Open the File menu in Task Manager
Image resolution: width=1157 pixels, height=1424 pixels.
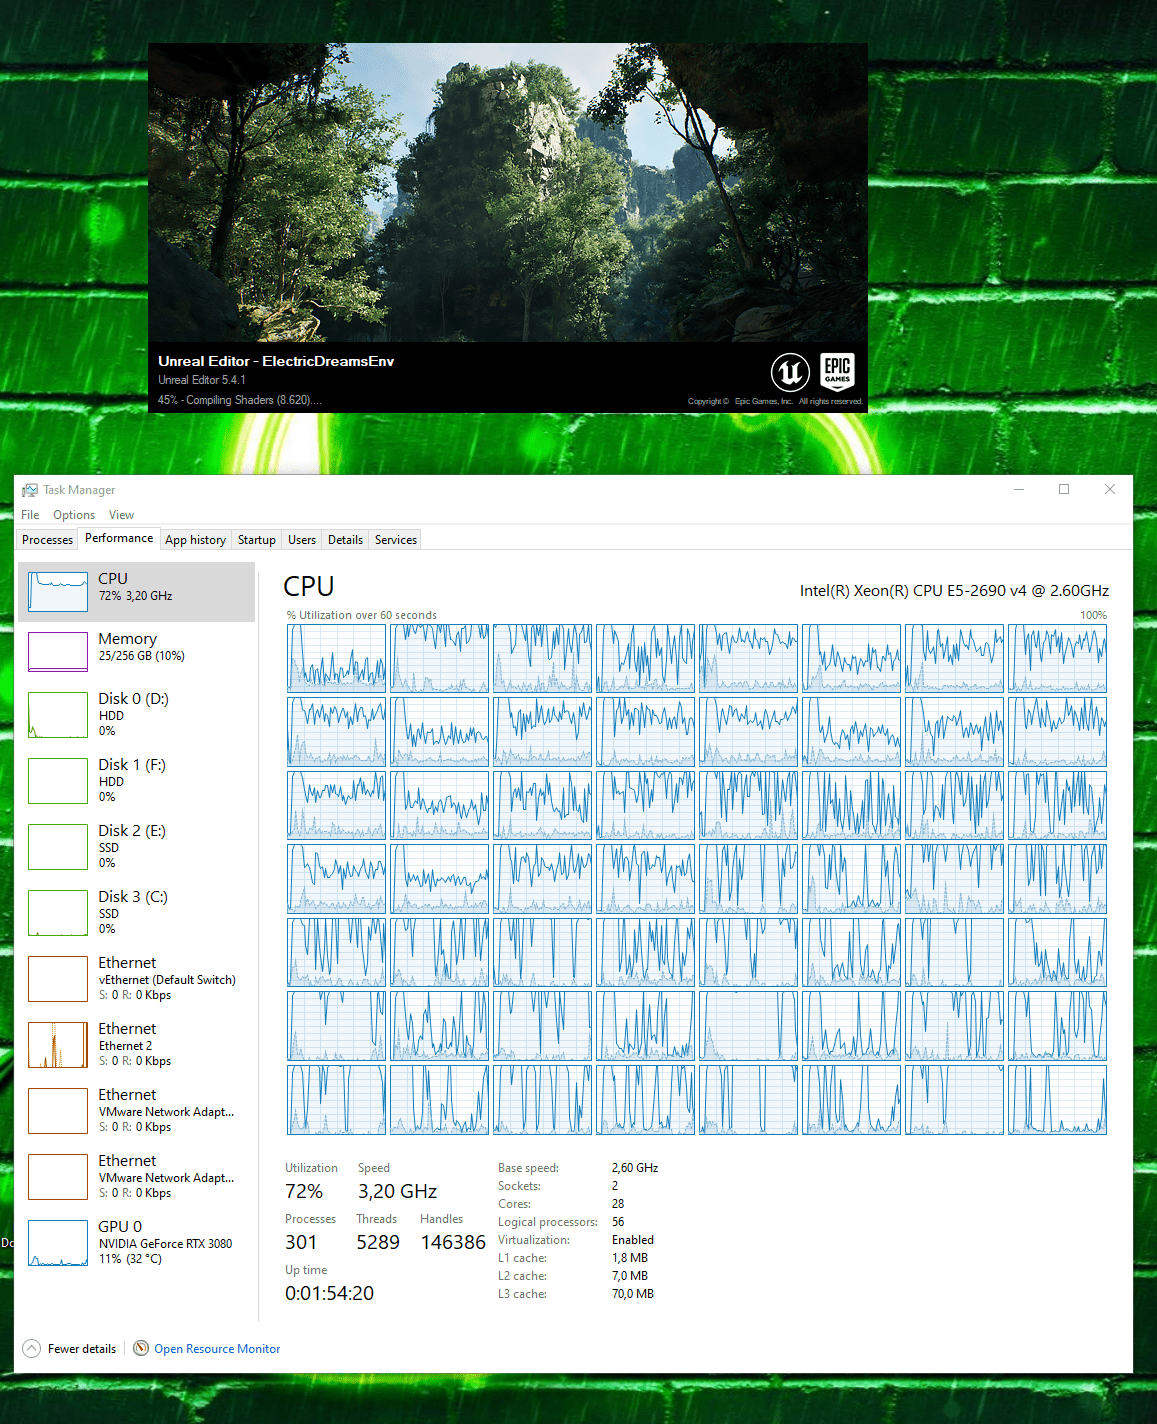pos(30,515)
